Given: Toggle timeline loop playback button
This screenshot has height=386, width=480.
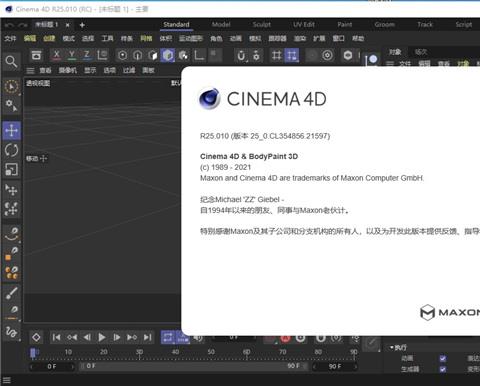Looking at the screenshot, I should [168, 337].
